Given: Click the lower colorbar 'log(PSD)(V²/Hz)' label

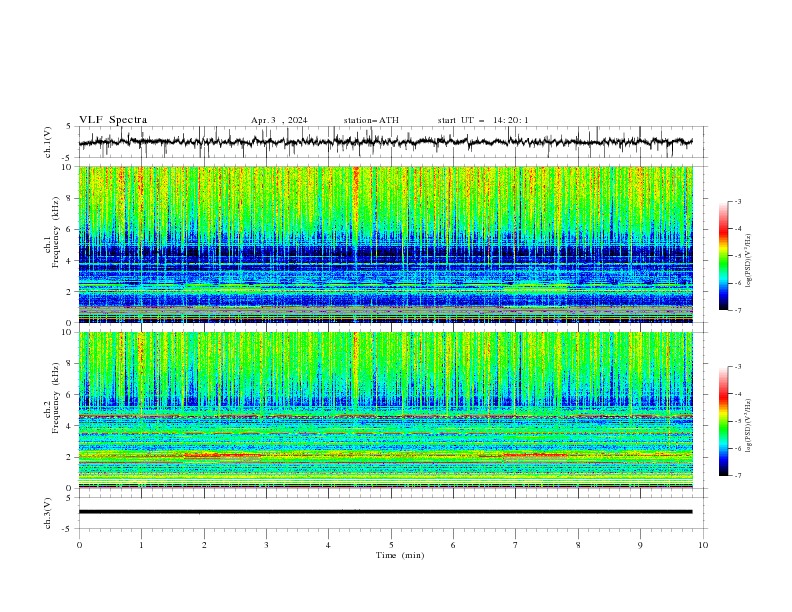Looking at the screenshot, I should coord(749,425).
